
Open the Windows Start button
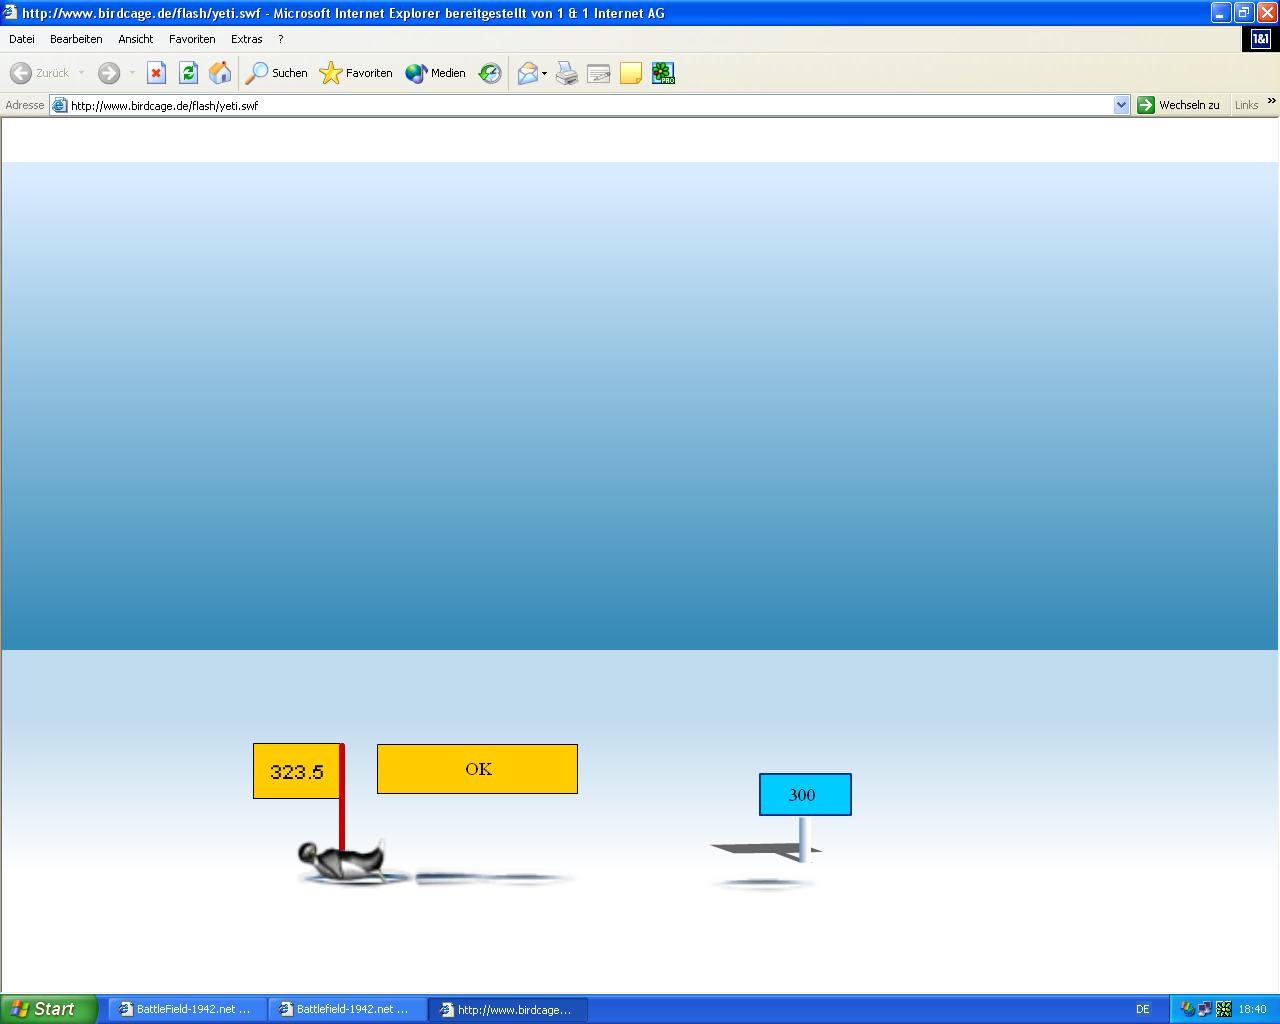(48, 1009)
